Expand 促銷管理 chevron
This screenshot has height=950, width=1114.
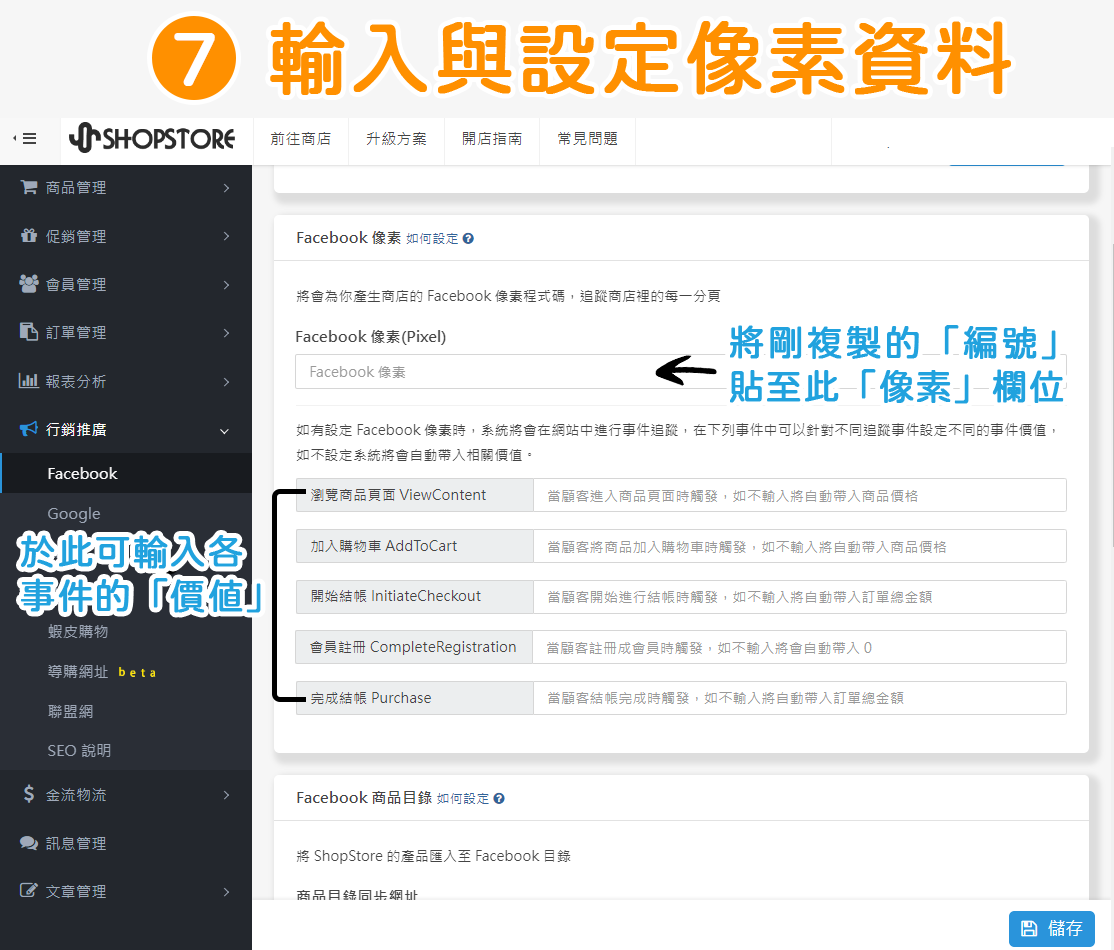[226, 236]
